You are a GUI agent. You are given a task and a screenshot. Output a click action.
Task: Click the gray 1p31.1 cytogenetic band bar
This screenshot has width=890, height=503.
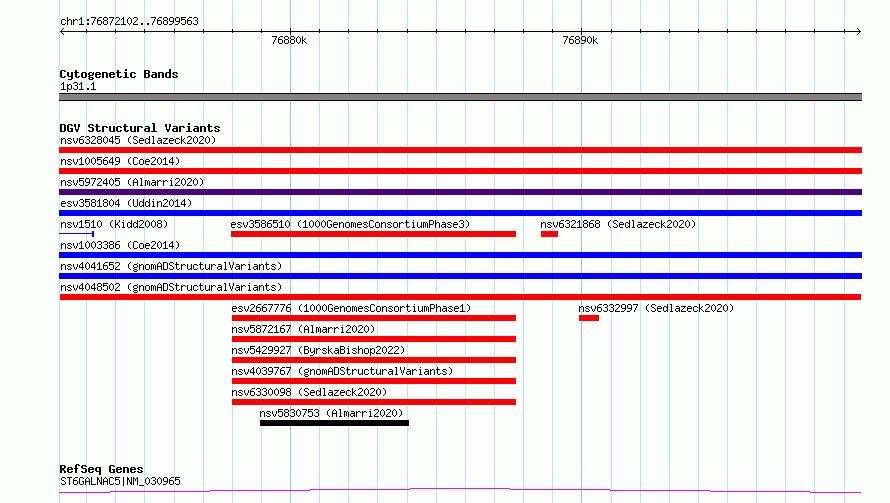(x=460, y=97)
